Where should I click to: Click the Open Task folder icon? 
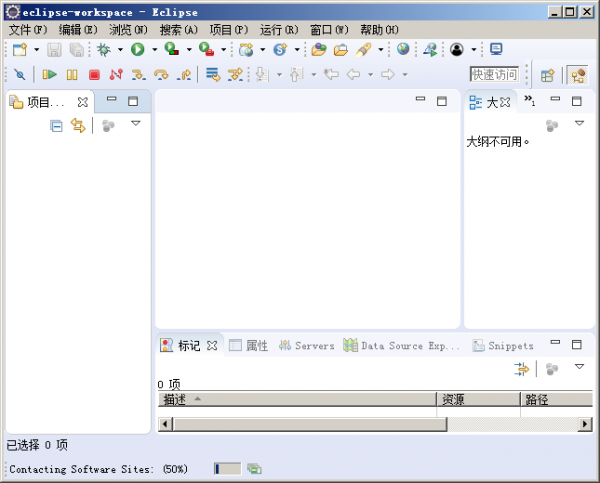click(x=341, y=49)
